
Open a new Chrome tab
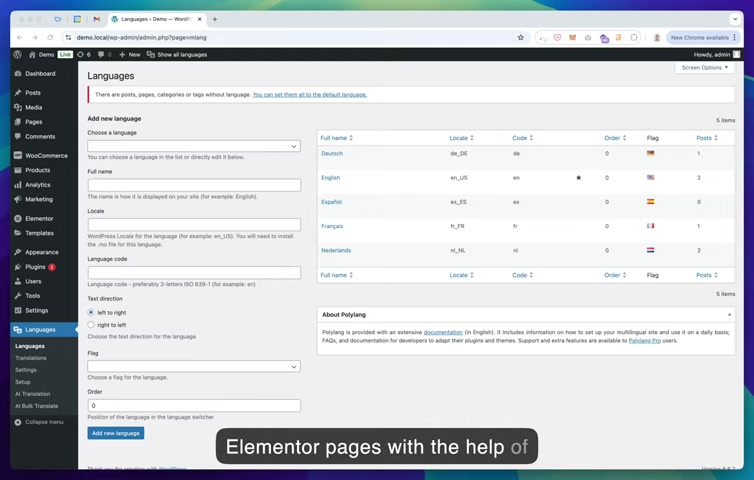tap(215, 19)
